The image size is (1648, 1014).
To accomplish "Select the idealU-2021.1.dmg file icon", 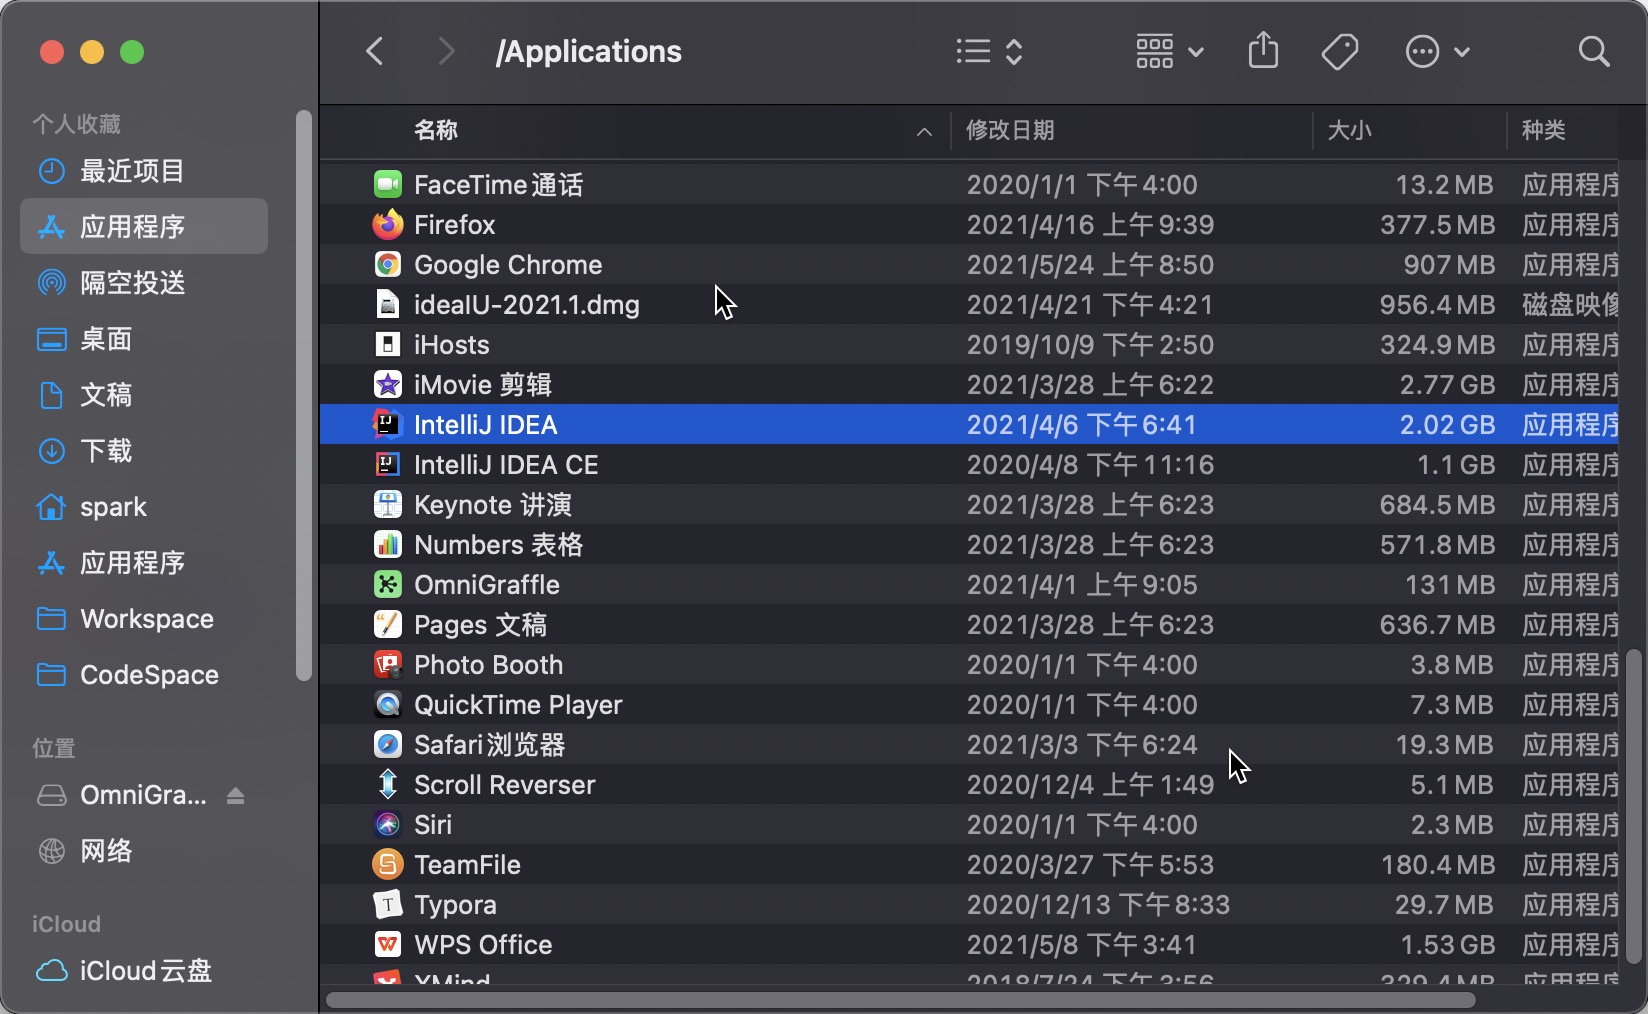I will tap(388, 305).
